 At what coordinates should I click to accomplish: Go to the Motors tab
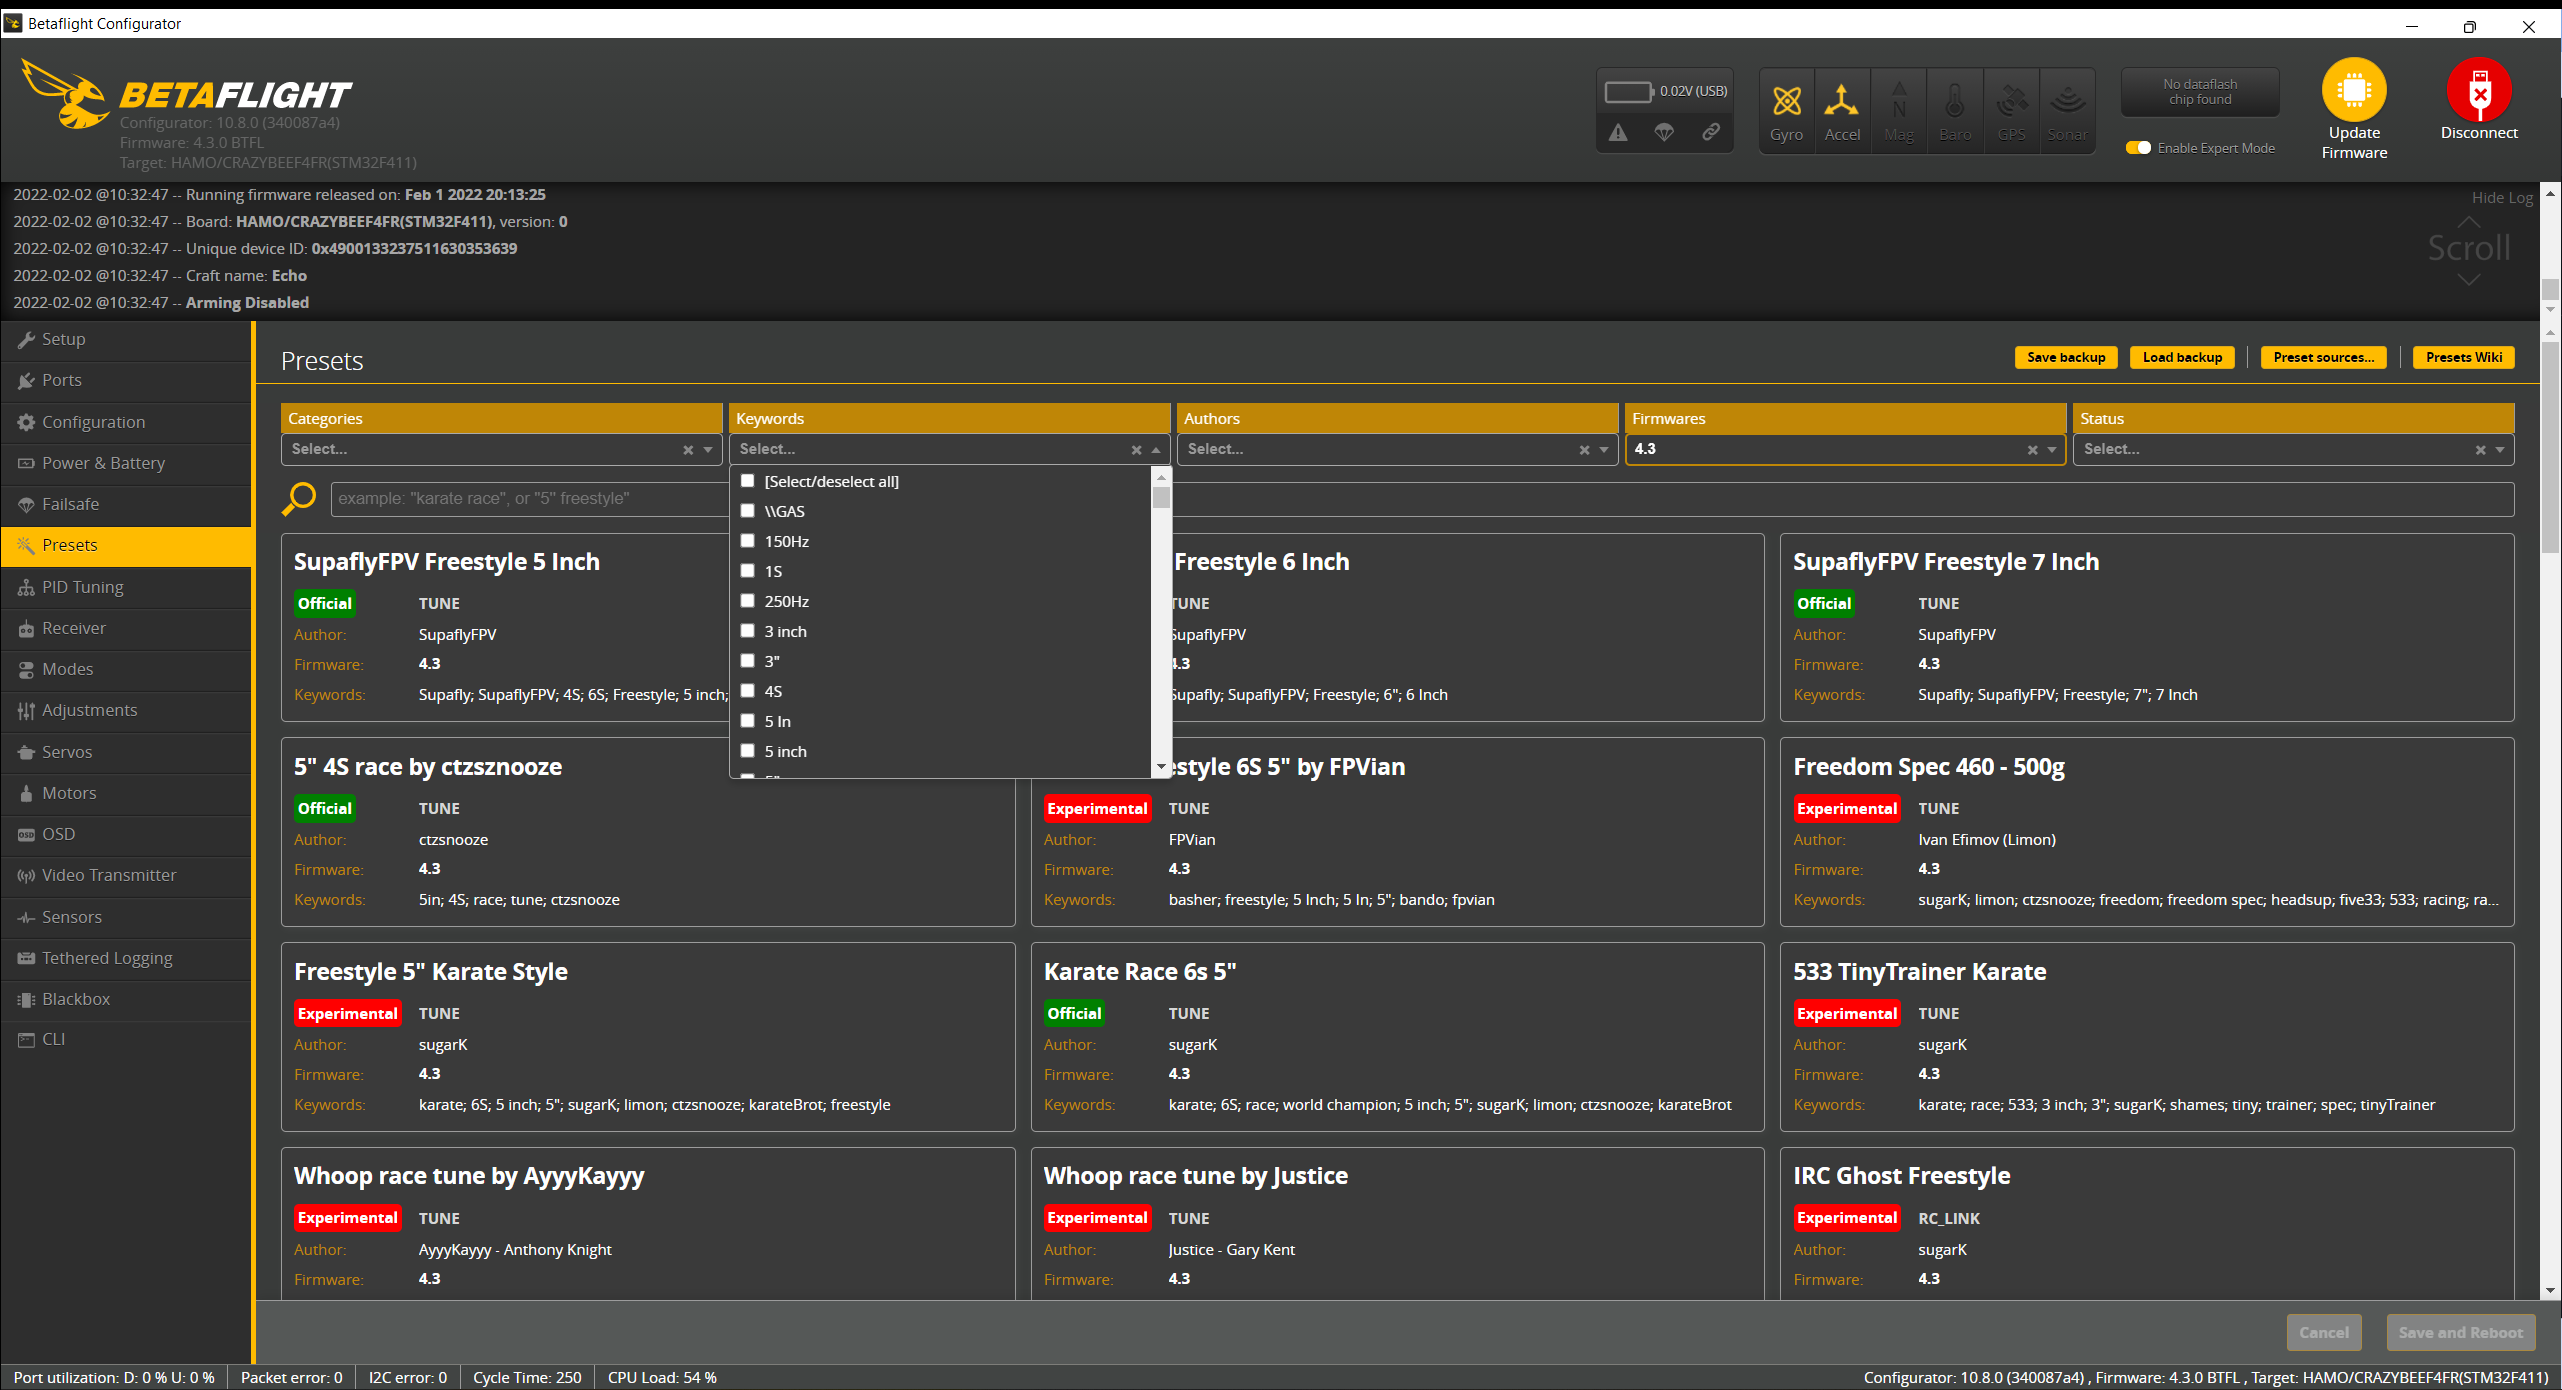pos(69,793)
